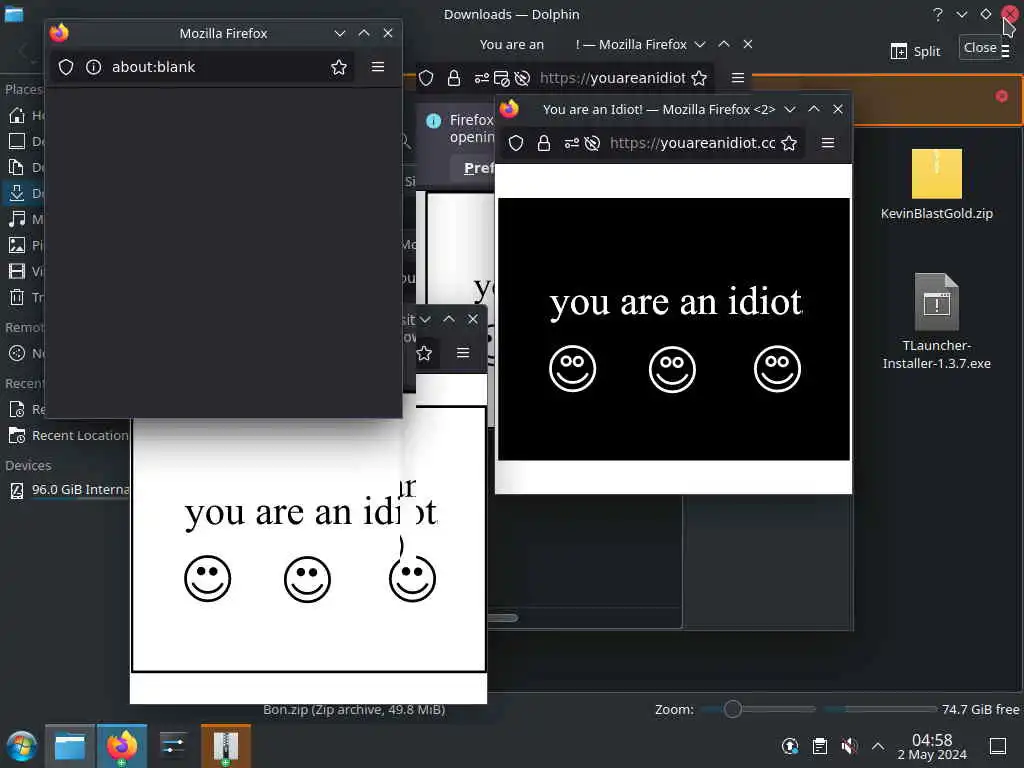Click popup-blocked icon in rear Idiot Firefox window

pos(502,78)
